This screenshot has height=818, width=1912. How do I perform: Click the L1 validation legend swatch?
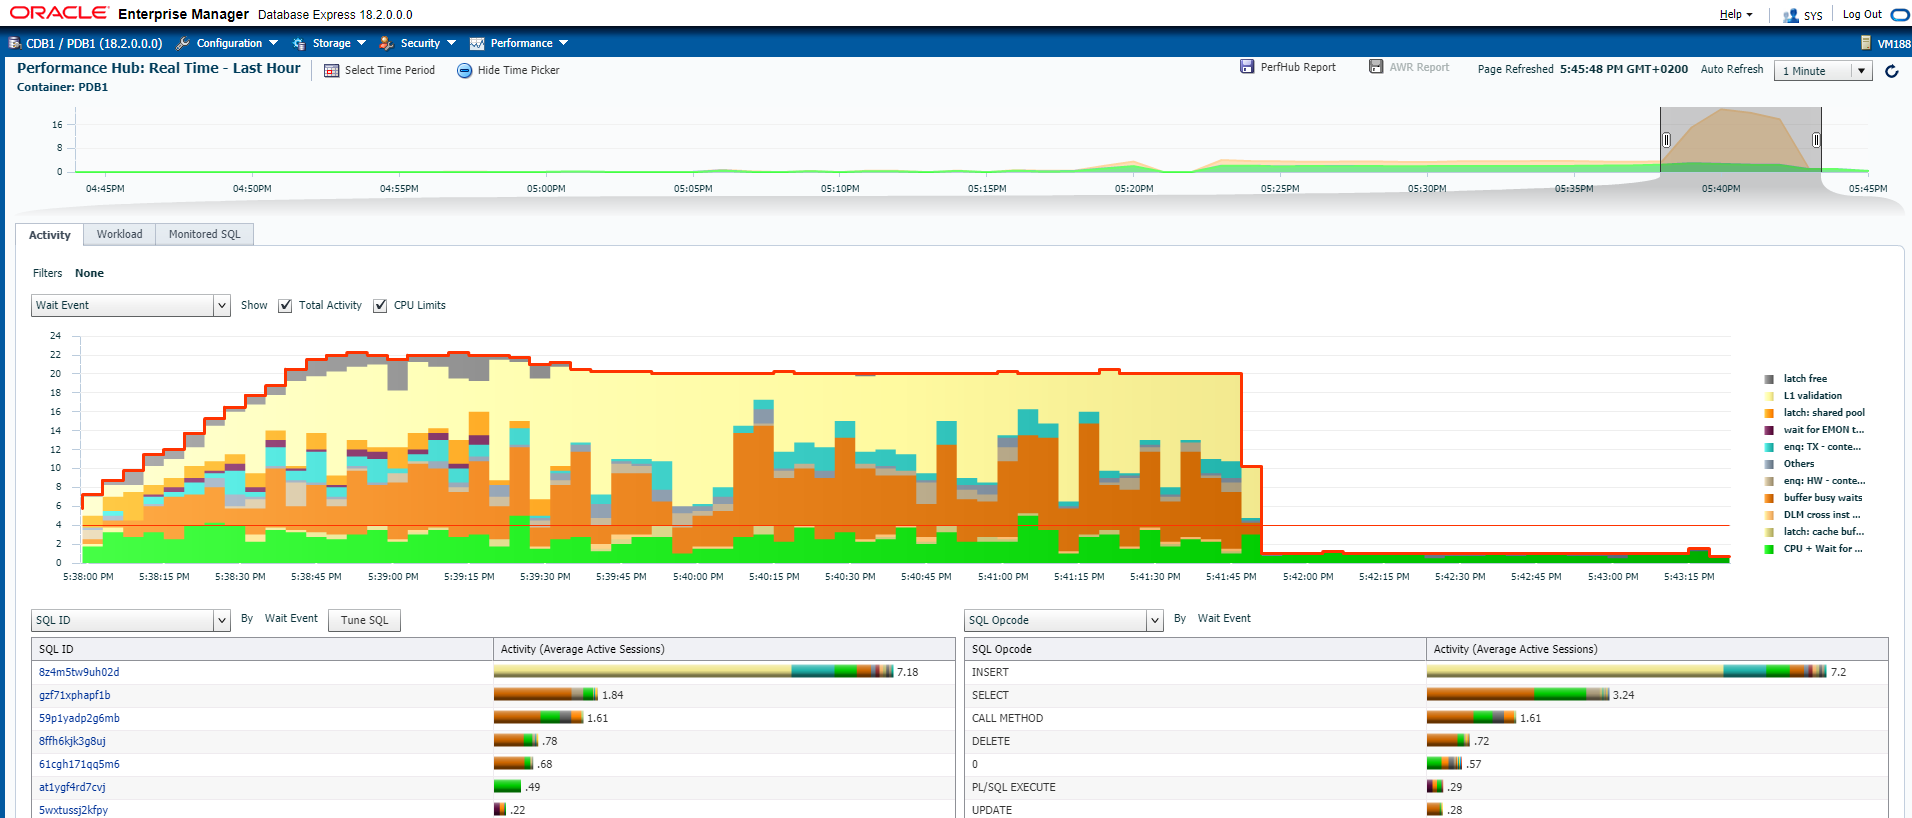point(1769,396)
